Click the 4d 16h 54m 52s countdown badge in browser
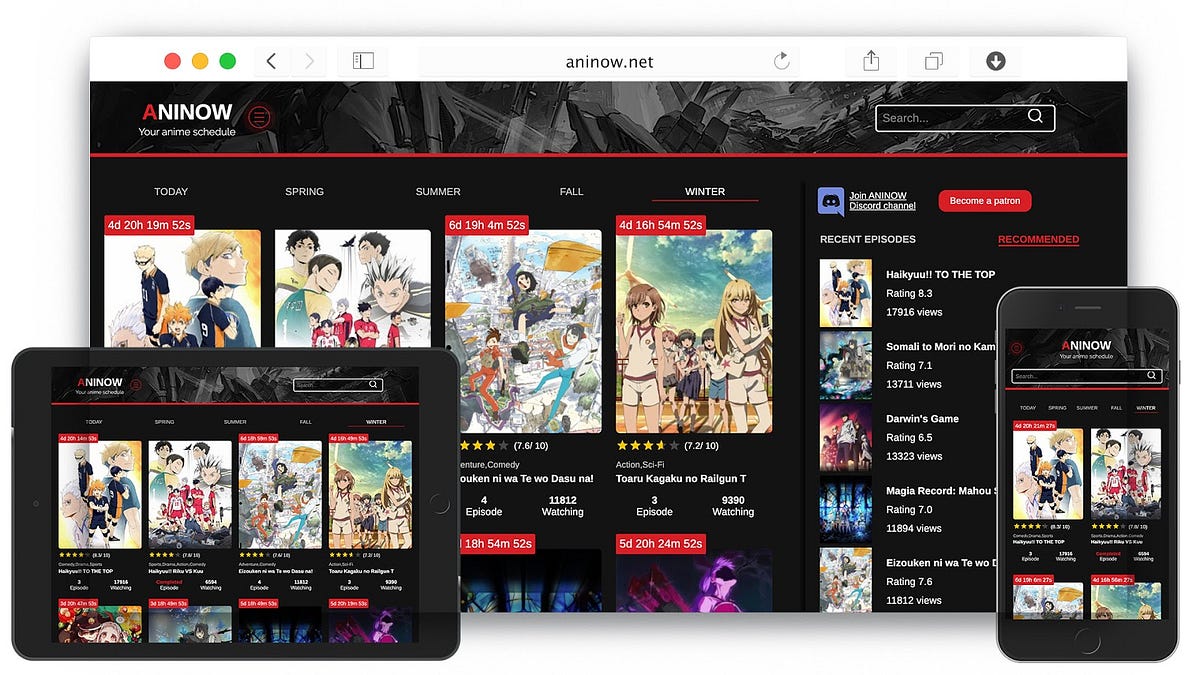Image resolution: width=1200 pixels, height=675 pixels. 661,225
